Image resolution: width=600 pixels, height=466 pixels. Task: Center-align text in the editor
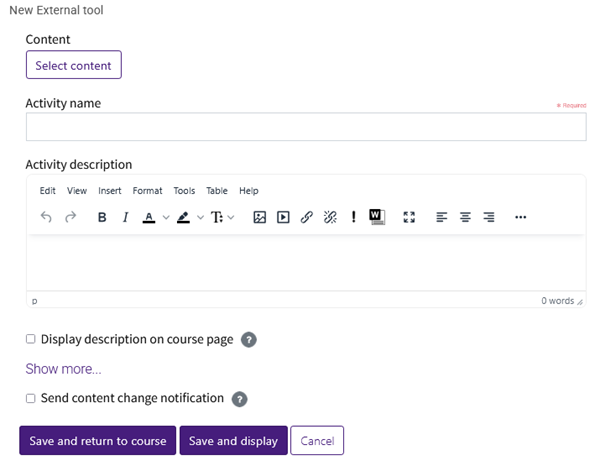(x=465, y=217)
